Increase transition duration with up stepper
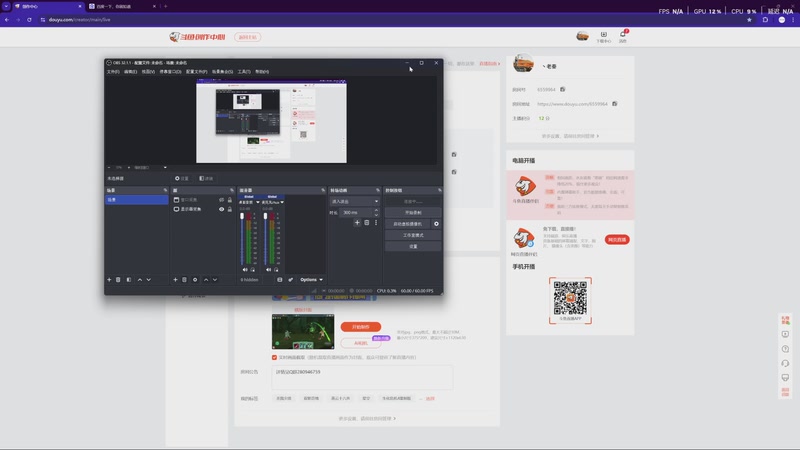 coord(377,210)
